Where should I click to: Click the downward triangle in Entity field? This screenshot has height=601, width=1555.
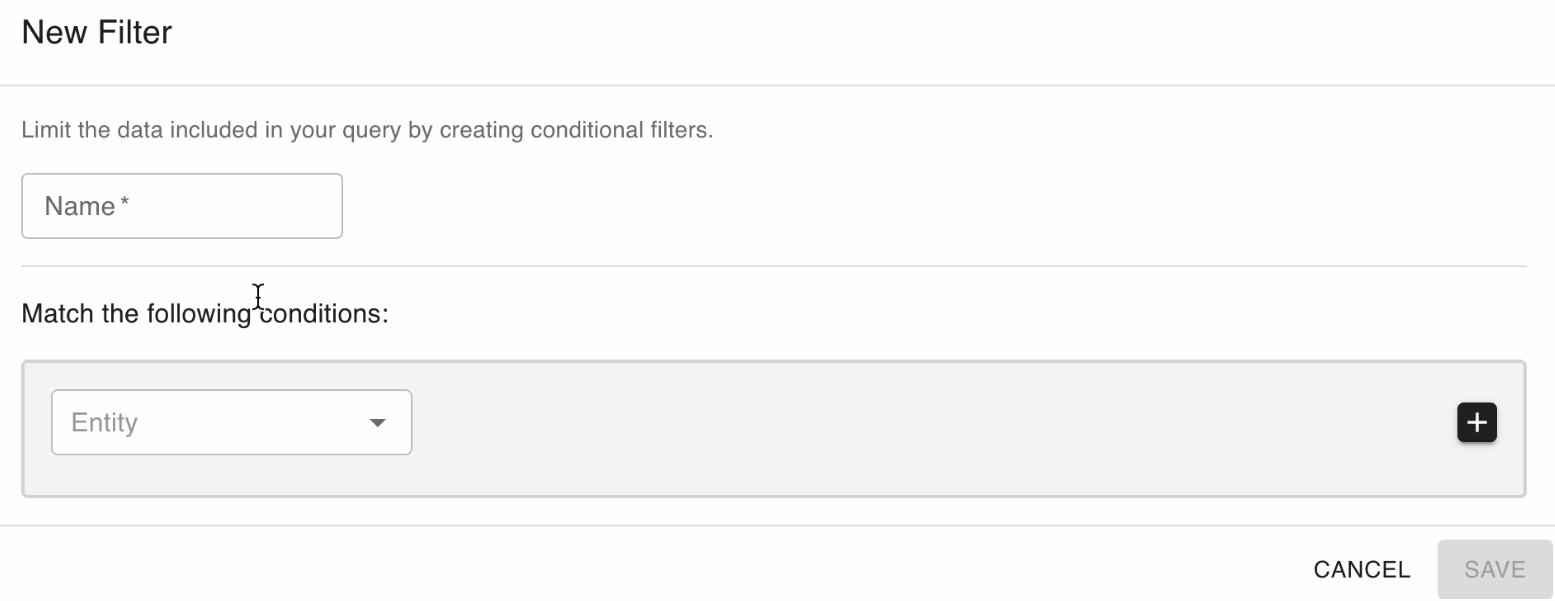tap(377, 423)
